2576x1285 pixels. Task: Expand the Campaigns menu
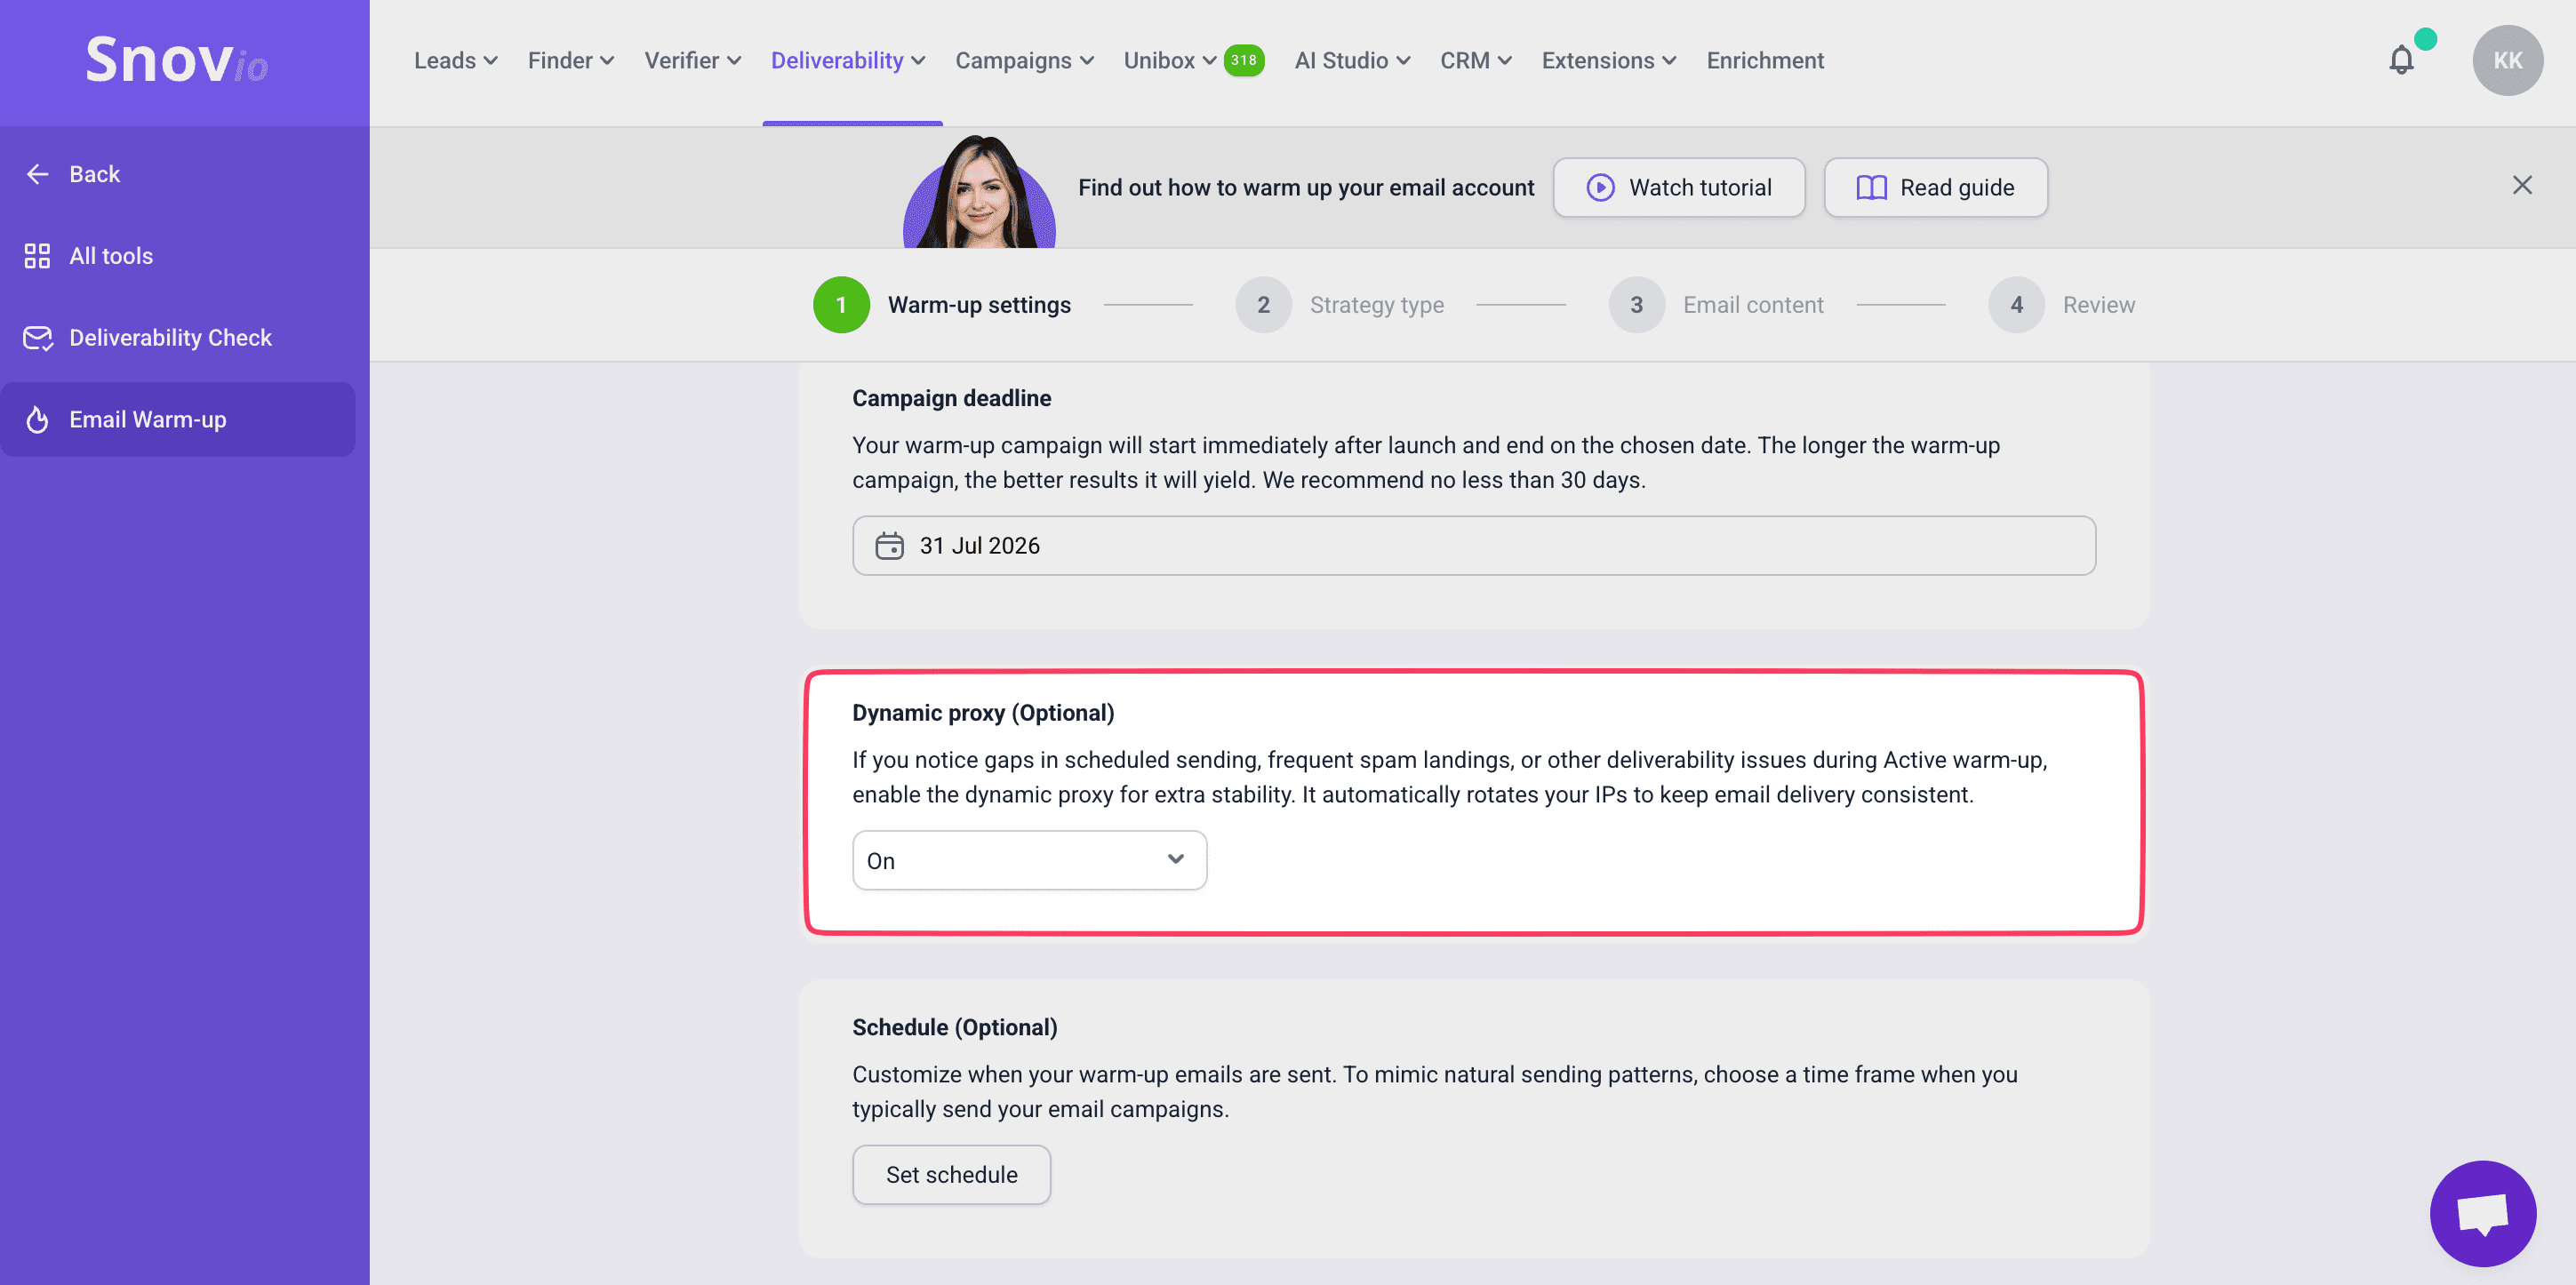[x=1023, y=61]
